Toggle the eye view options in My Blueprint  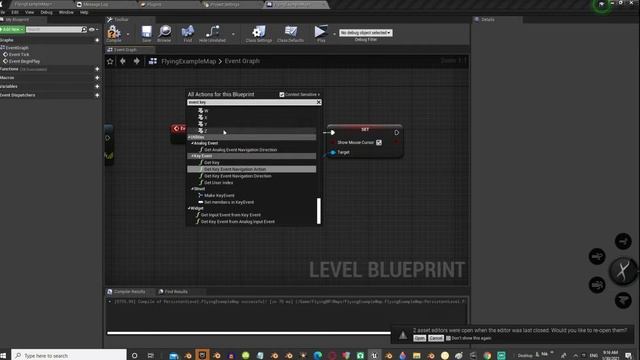(92, 29)
